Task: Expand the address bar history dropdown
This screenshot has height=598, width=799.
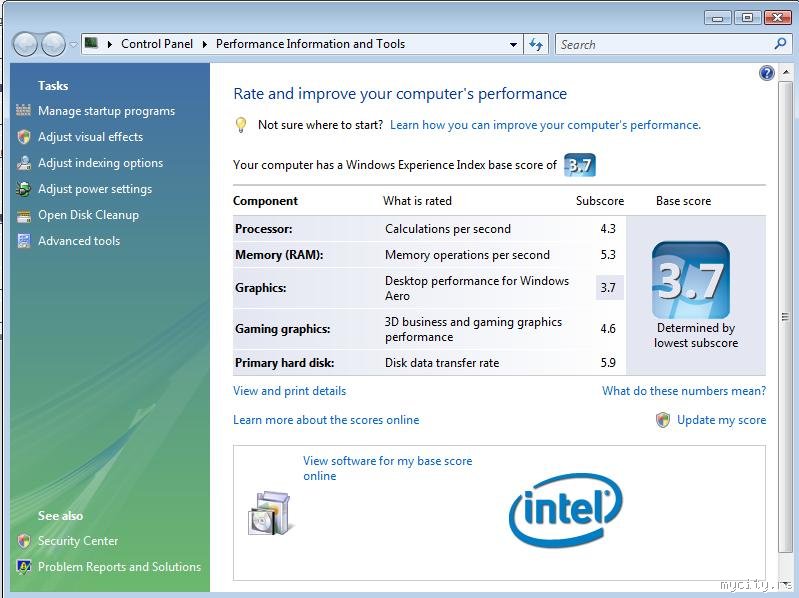Action: 513,44
